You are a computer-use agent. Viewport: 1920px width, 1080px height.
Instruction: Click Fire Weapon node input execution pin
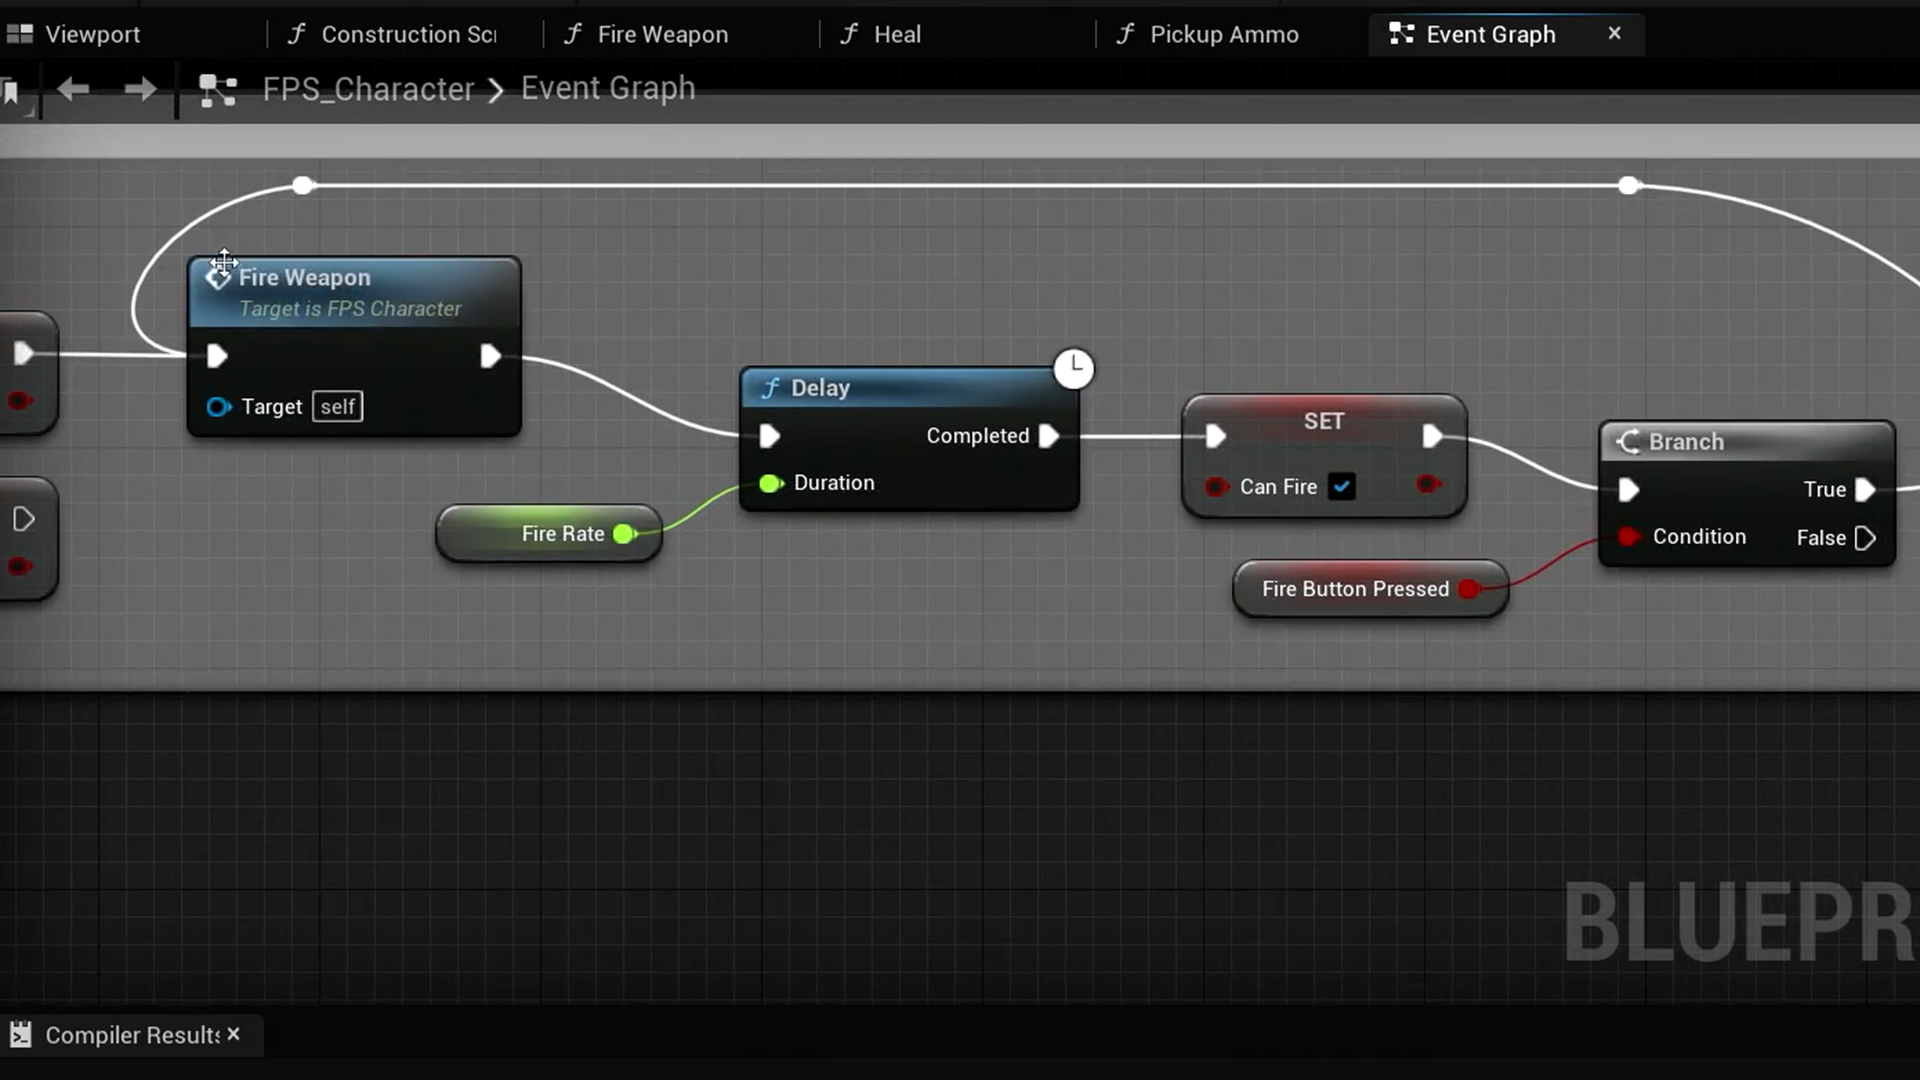(x=217, y=356)
